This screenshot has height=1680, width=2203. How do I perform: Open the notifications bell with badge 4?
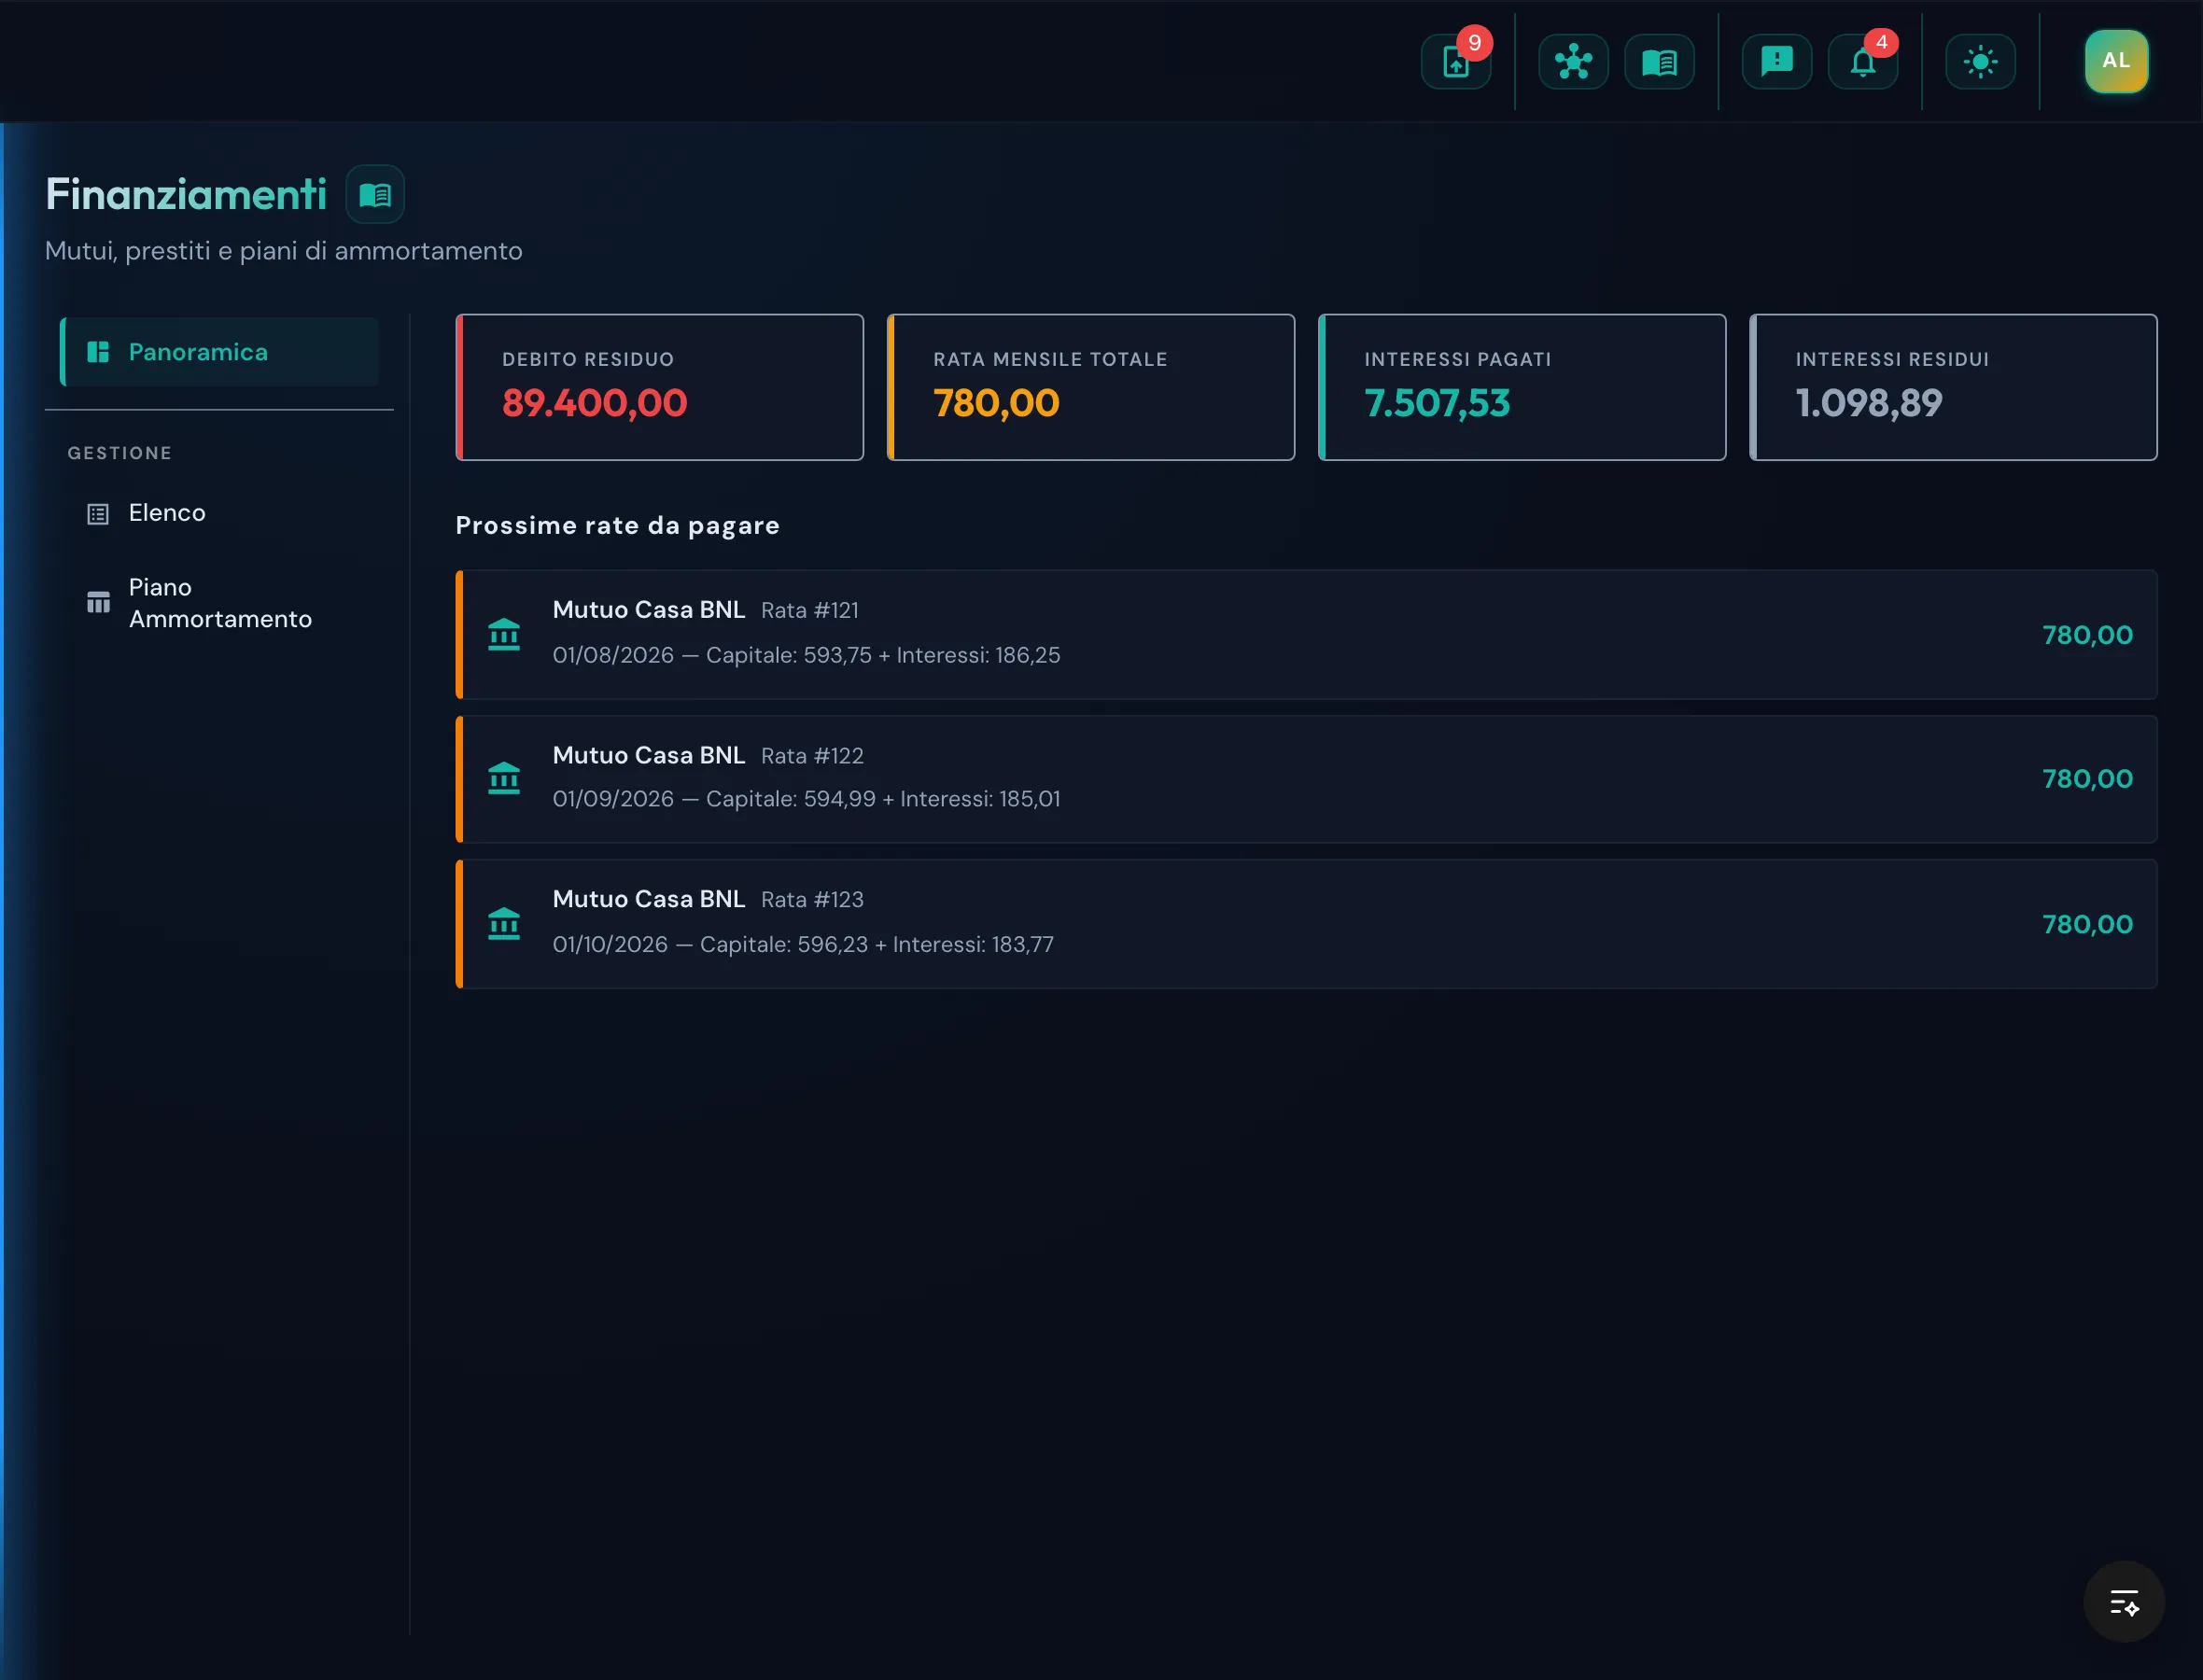[1862, 62]
